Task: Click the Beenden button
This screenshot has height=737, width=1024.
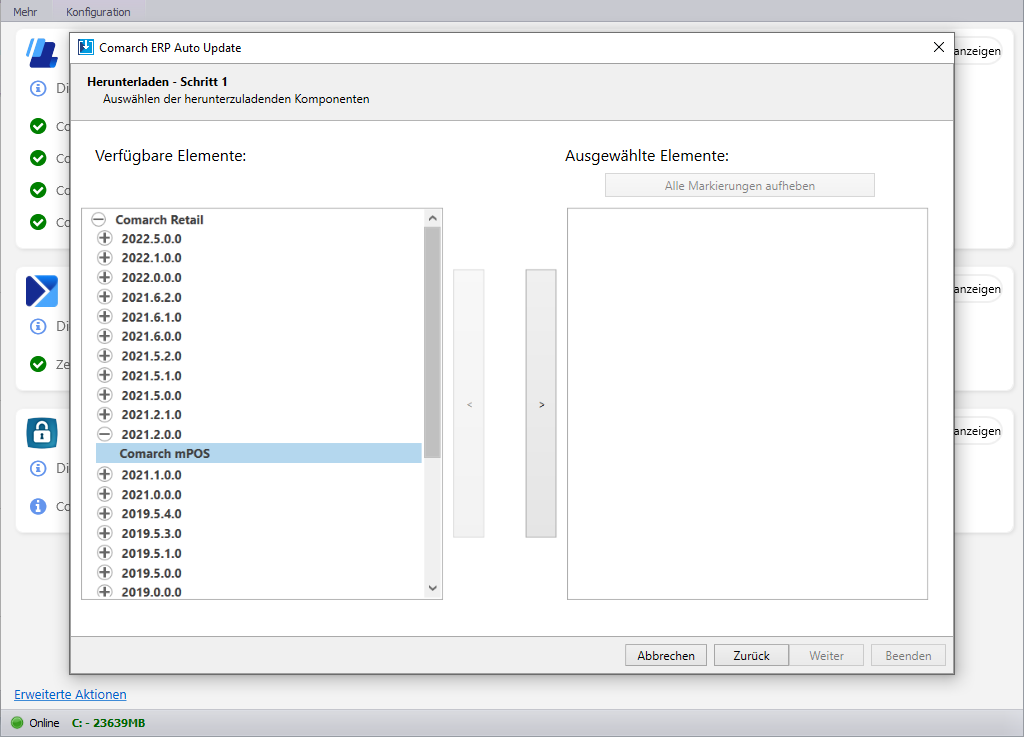Action: pyautogui.click(x=908, y=655)
